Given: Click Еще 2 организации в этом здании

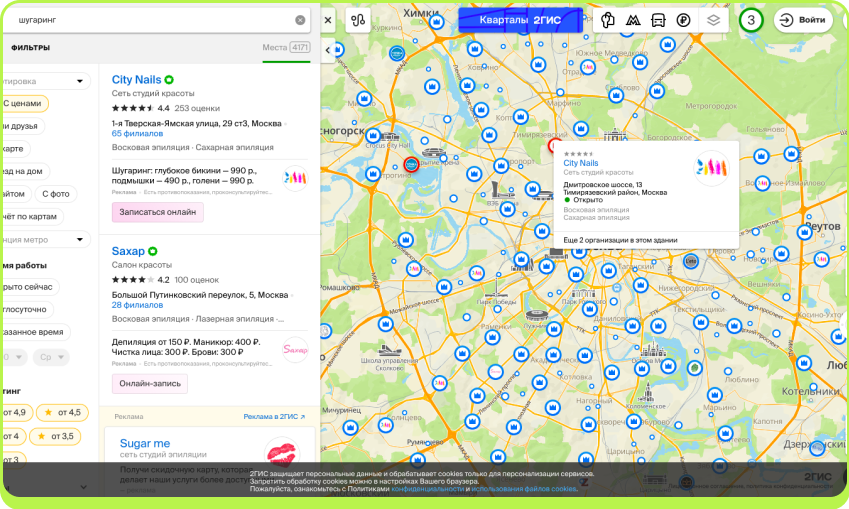Looking at the screenshot, I should pyautogui.click(x=620, y=240).
